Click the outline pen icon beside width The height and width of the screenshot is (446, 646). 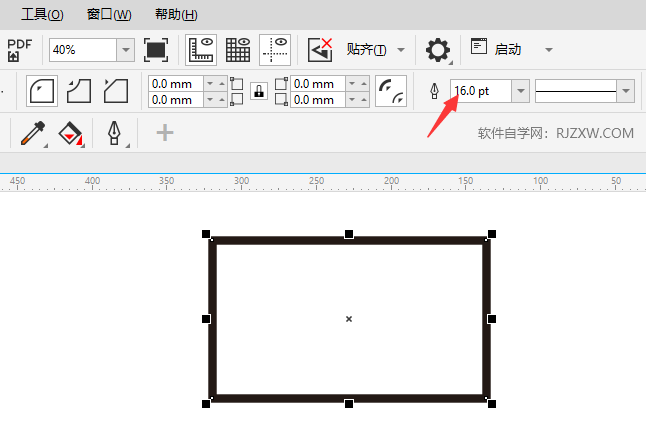pos(434,91)
